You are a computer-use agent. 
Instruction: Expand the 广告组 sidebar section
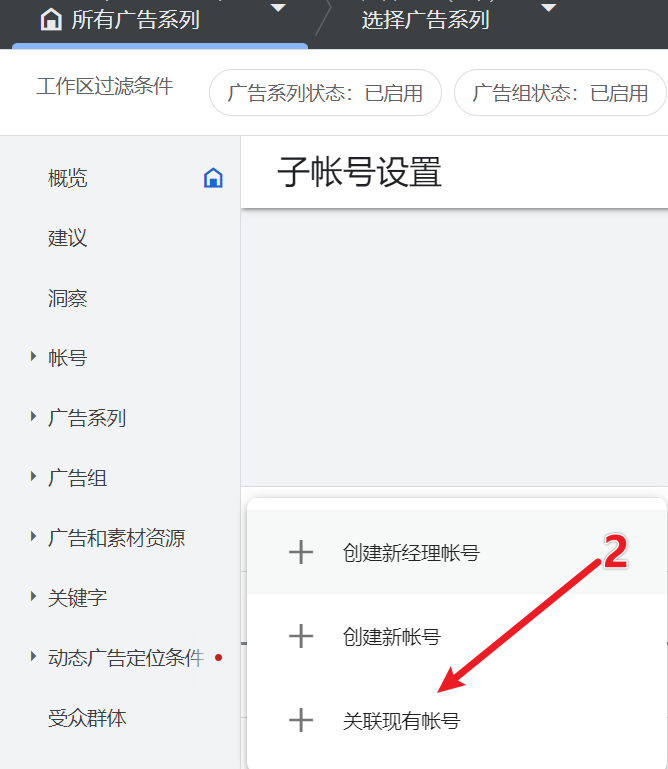coord(33,477)
